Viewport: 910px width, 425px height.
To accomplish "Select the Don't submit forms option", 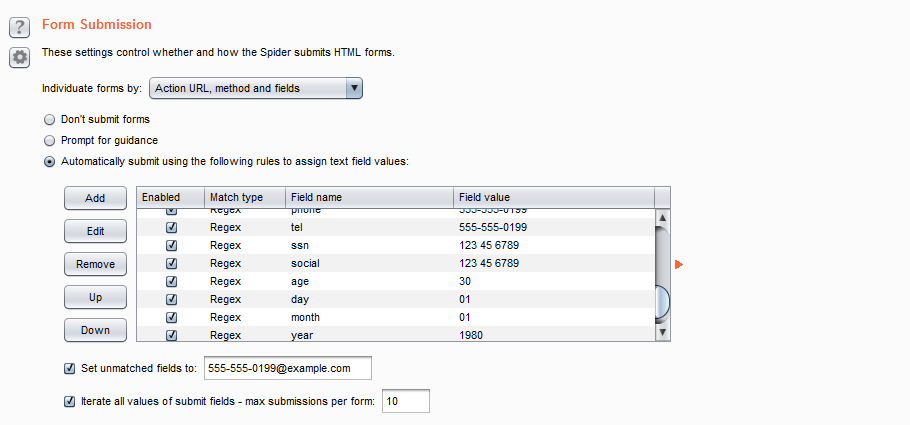I will (50, 119).
